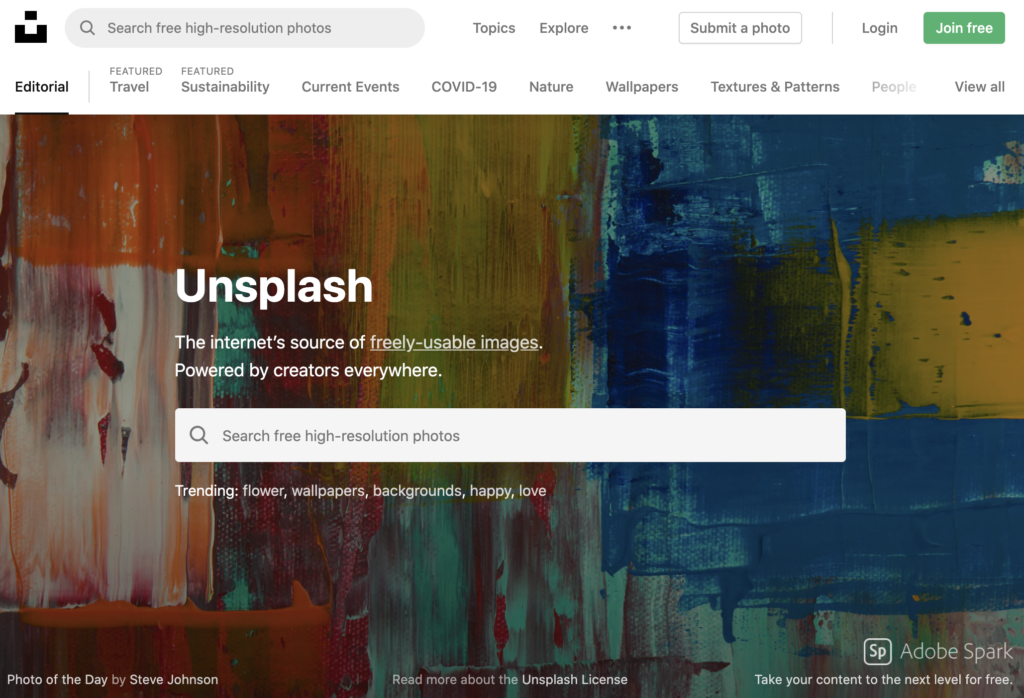Focus the hero search photos field

[510, 435]
